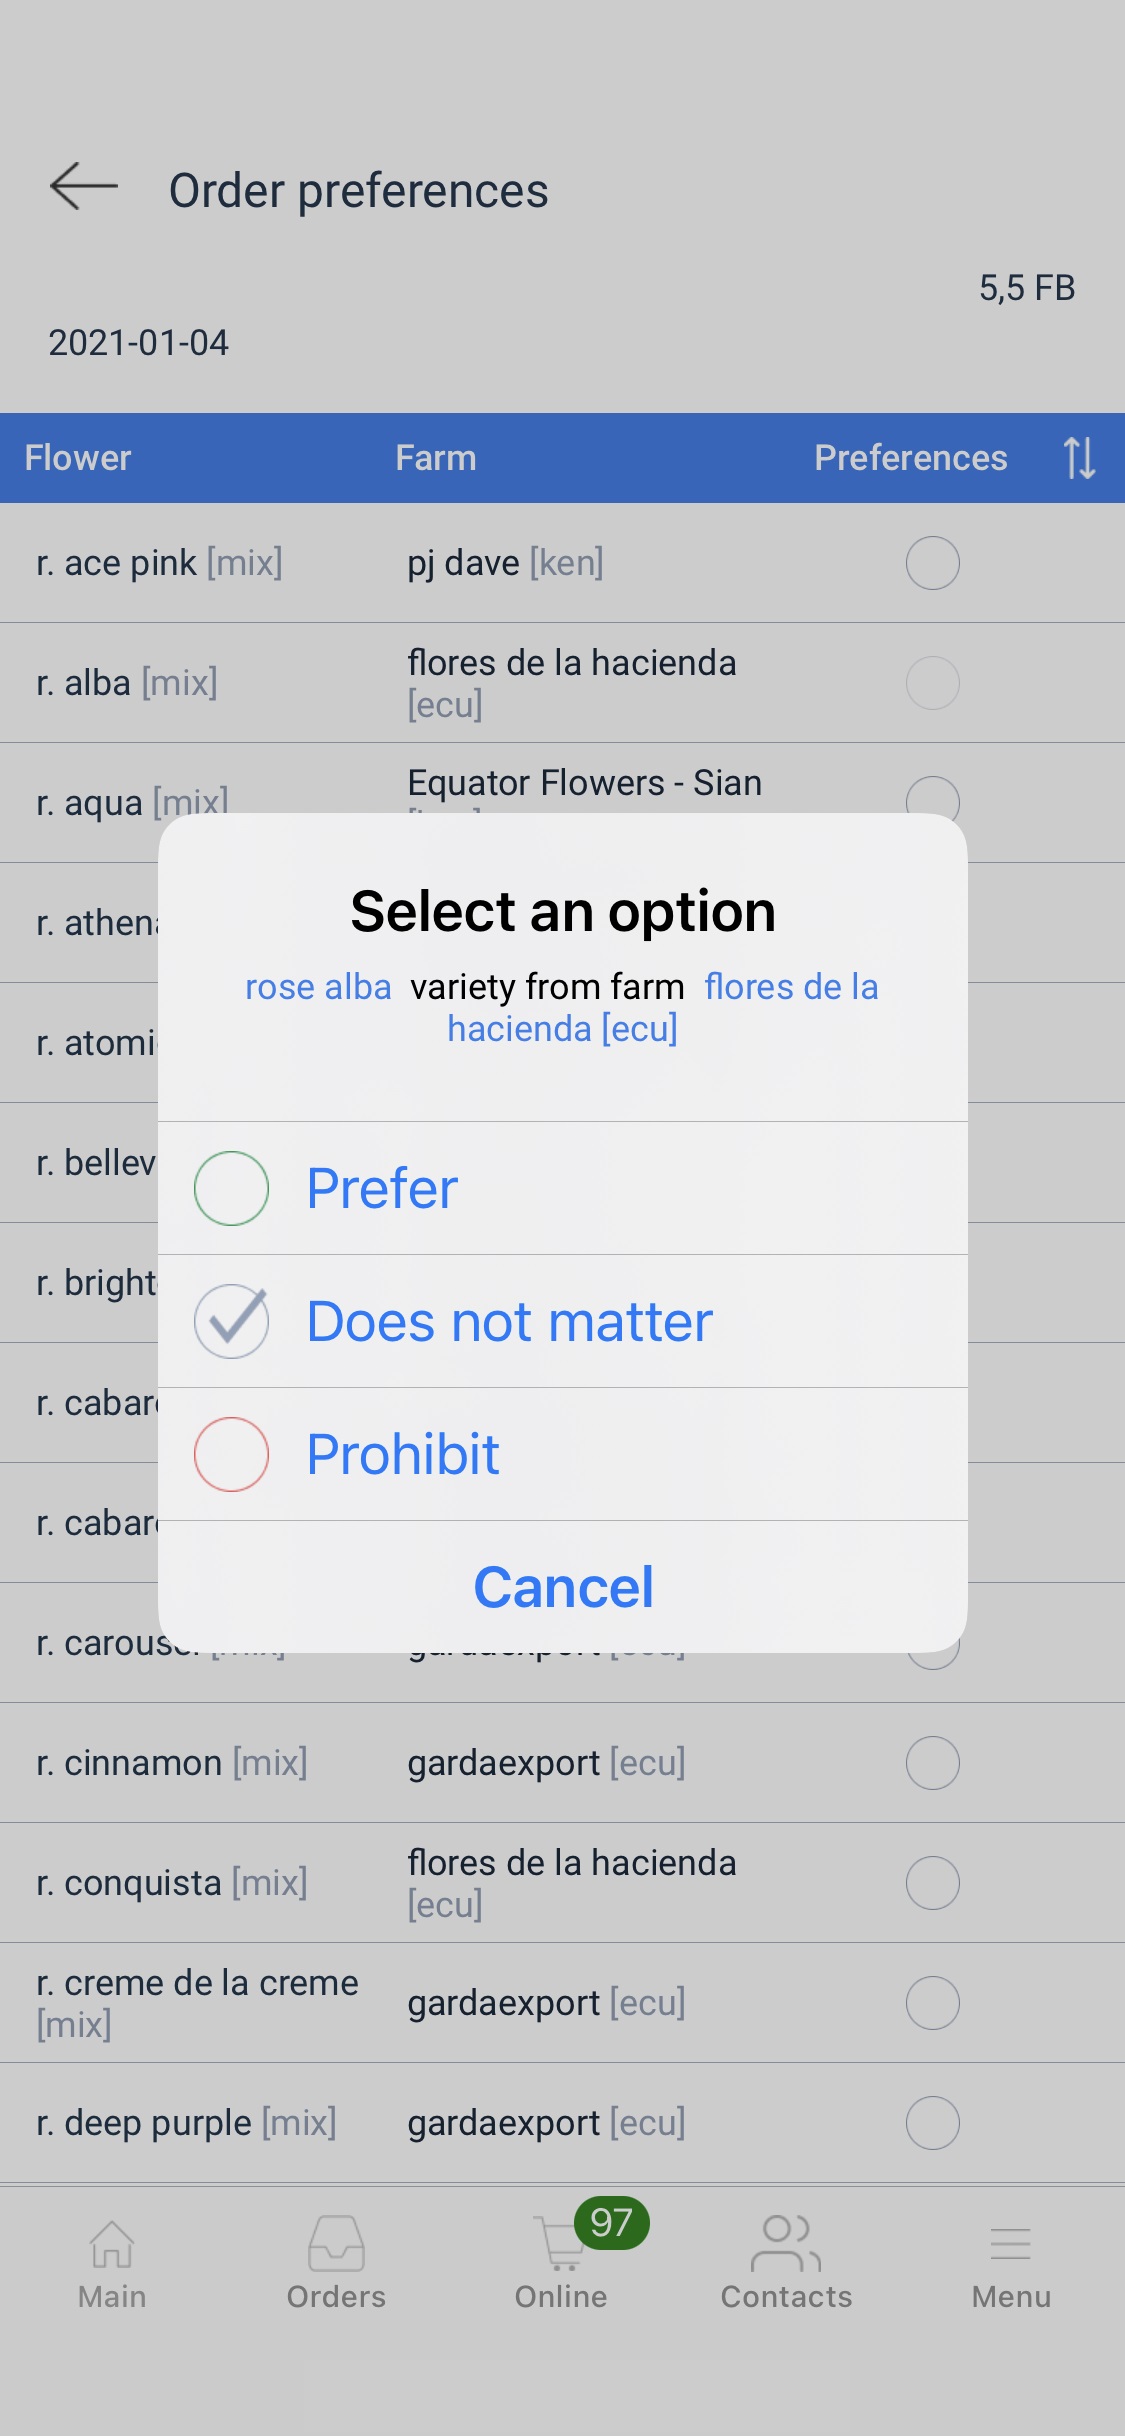The width and height of the screenshot is (1125, 2436).
Task: Sort by the Flower column header
Action: point(78,458)
